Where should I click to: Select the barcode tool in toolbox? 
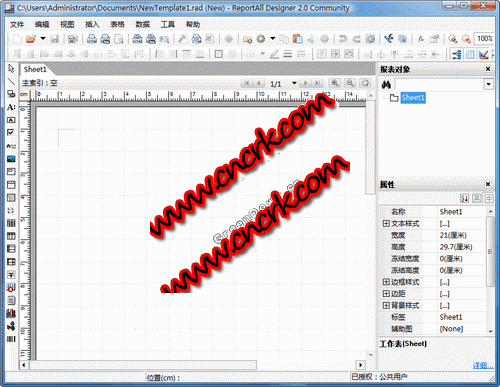click(x=11, y=339)
